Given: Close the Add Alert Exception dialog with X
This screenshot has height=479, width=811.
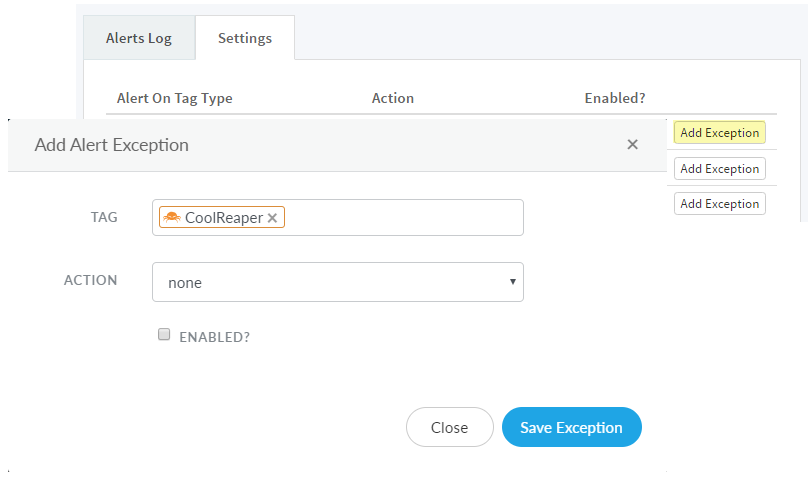Looking at the screenshot, I should pyautogui.click(x=632, y=145).
